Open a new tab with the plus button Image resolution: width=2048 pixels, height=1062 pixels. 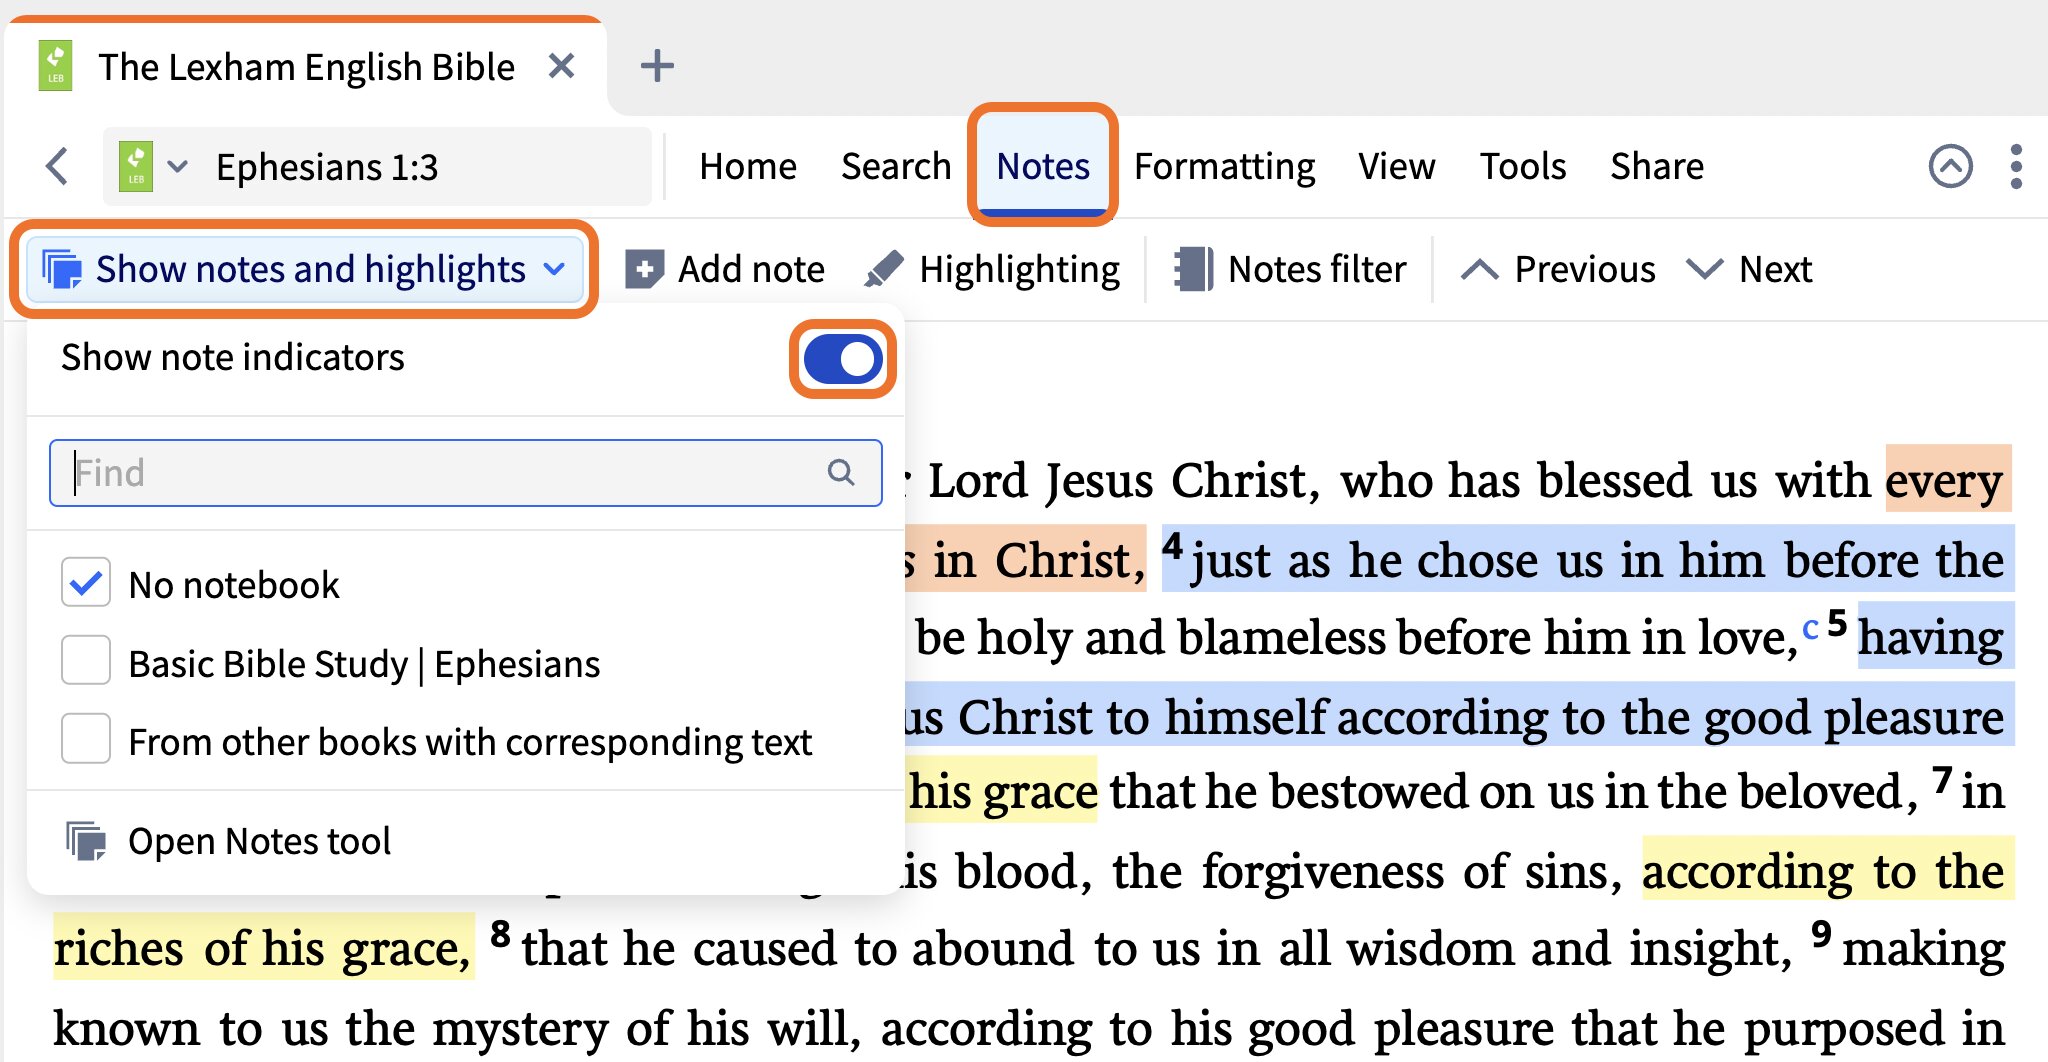click(x=657, y=66)
